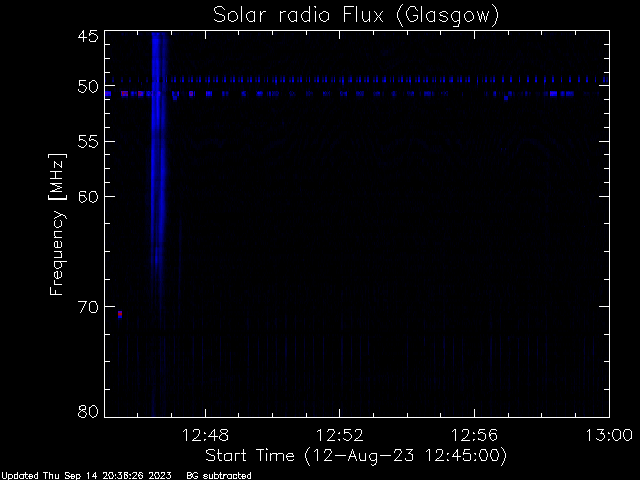Select the 50 frequency axis label

point(88,87)
